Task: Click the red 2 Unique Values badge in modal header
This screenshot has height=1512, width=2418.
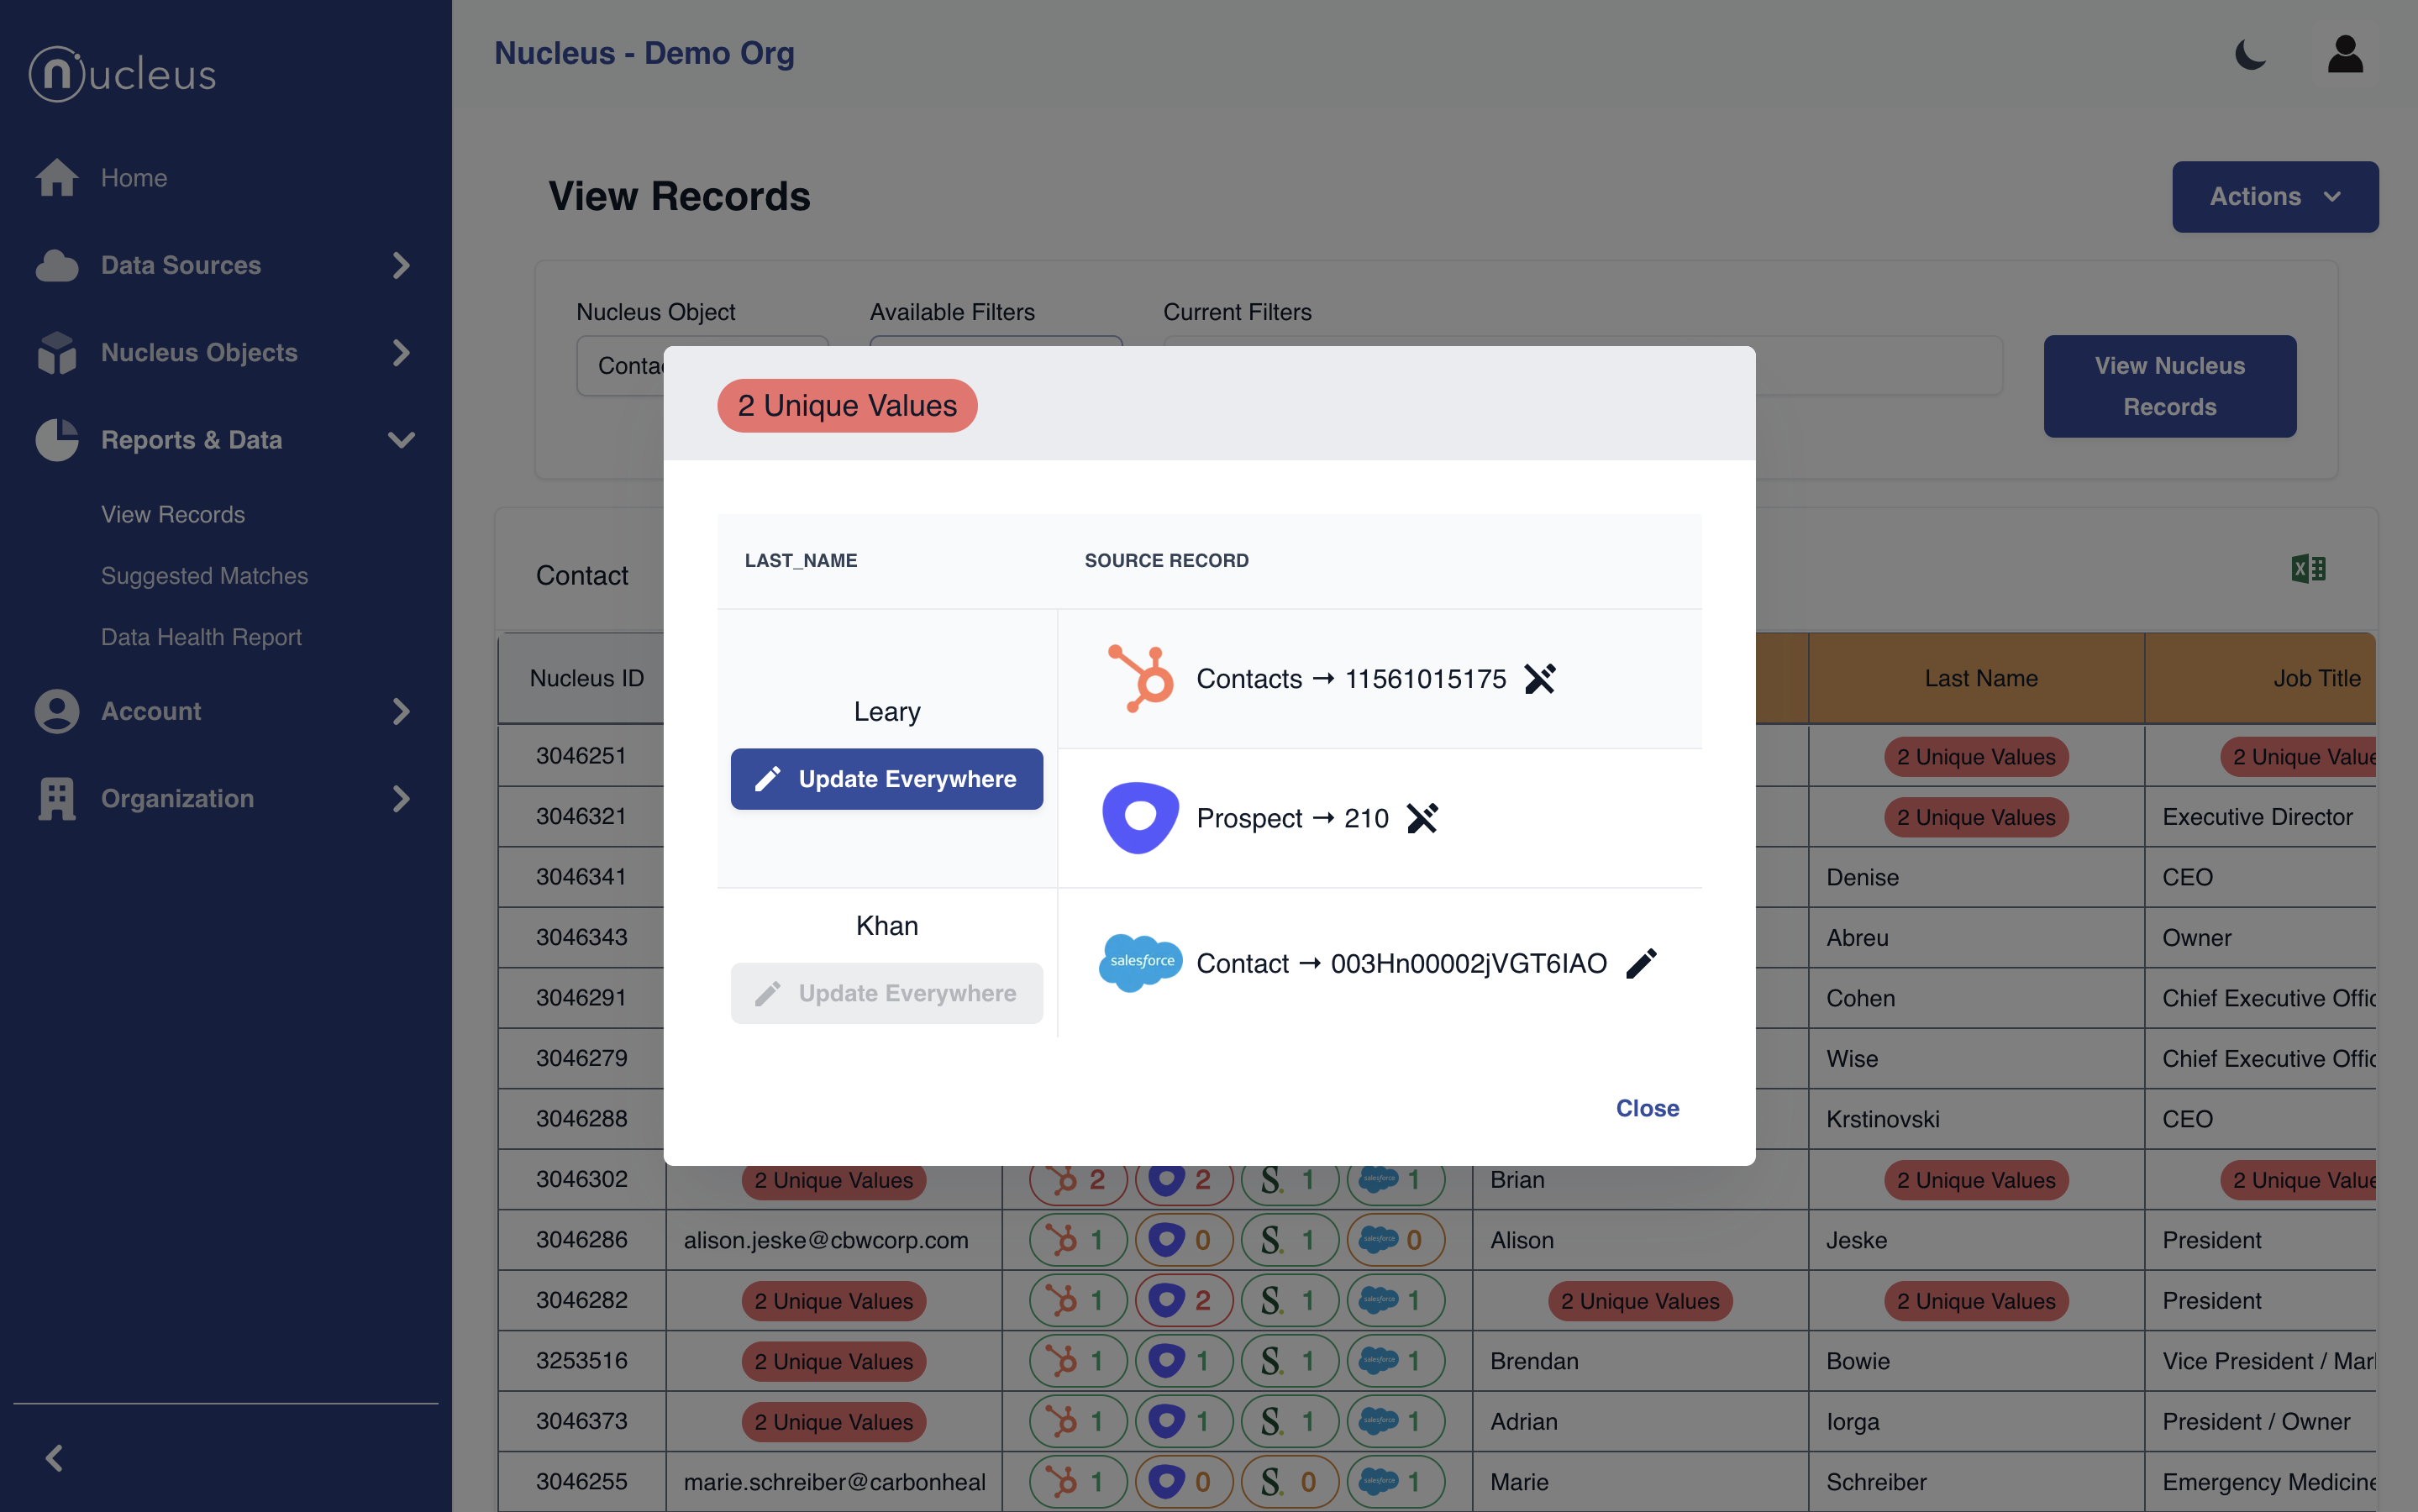Action: pos(846,405)
